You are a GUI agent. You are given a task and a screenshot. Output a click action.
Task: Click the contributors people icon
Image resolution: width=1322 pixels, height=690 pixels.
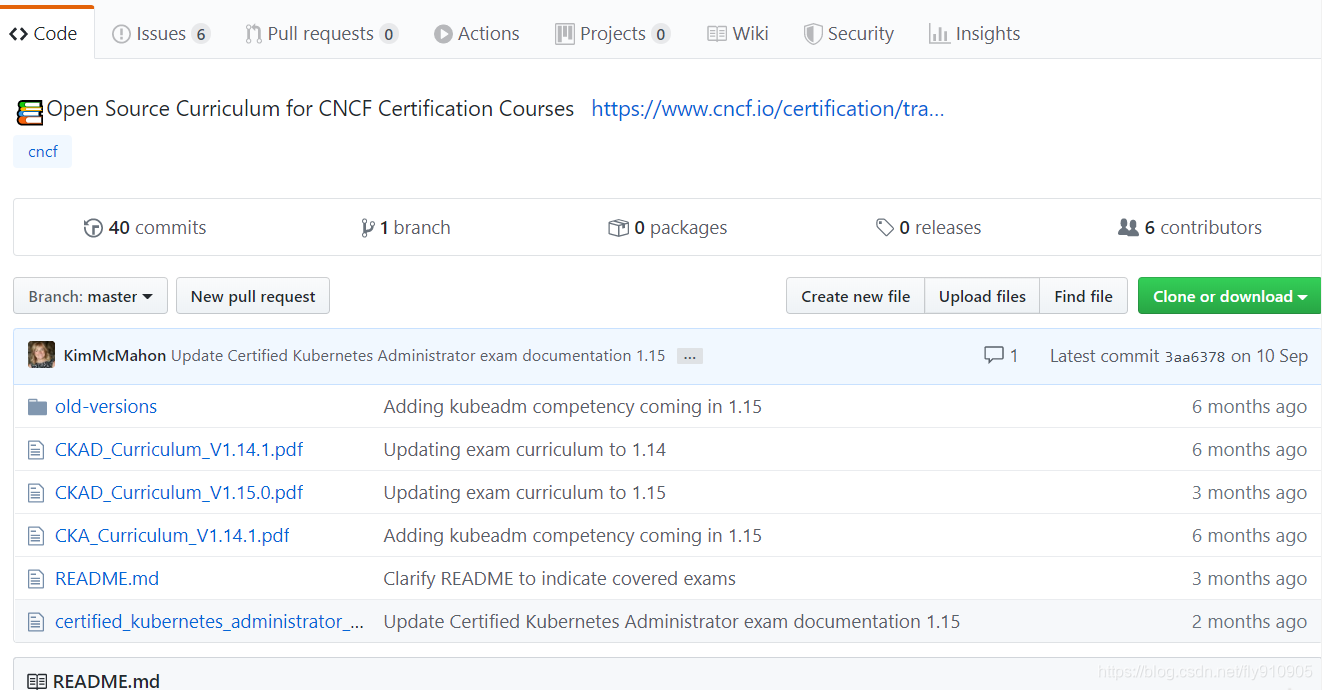point(1128,228)
